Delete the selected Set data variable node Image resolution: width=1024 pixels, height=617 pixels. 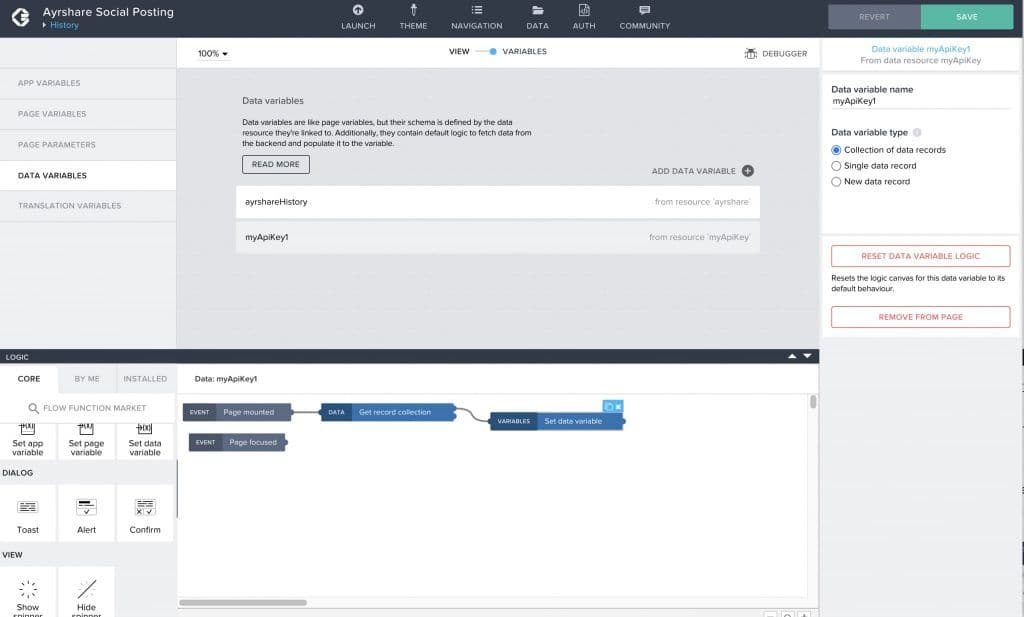[618, 406]
